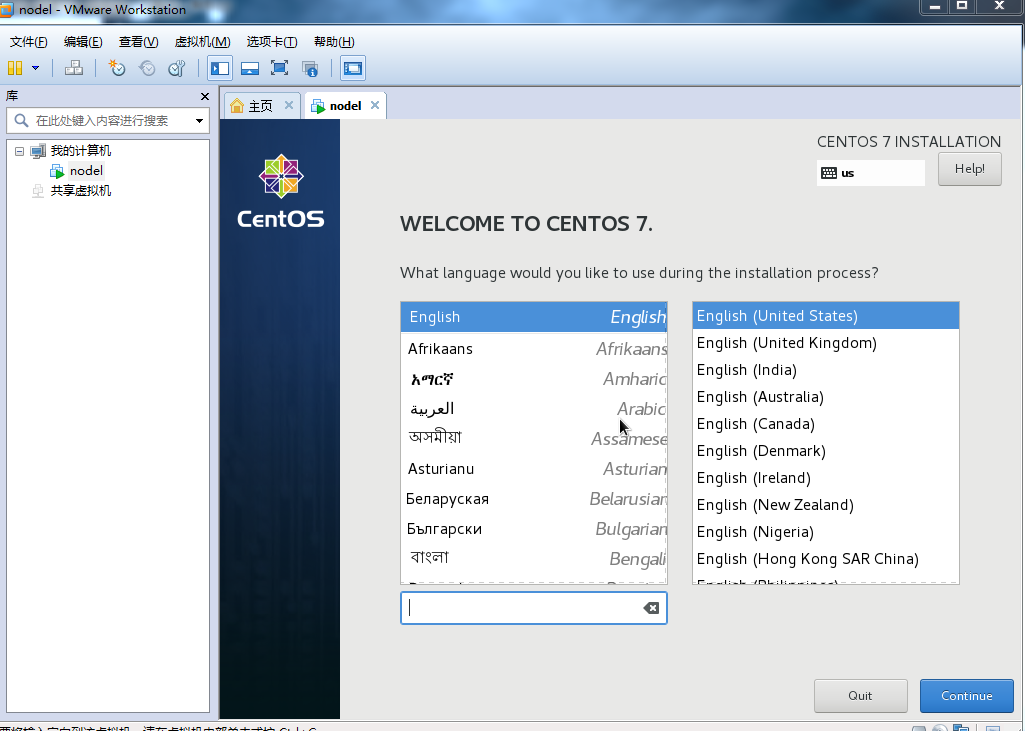Toggle the show library sidebar icon

point(220,68)
